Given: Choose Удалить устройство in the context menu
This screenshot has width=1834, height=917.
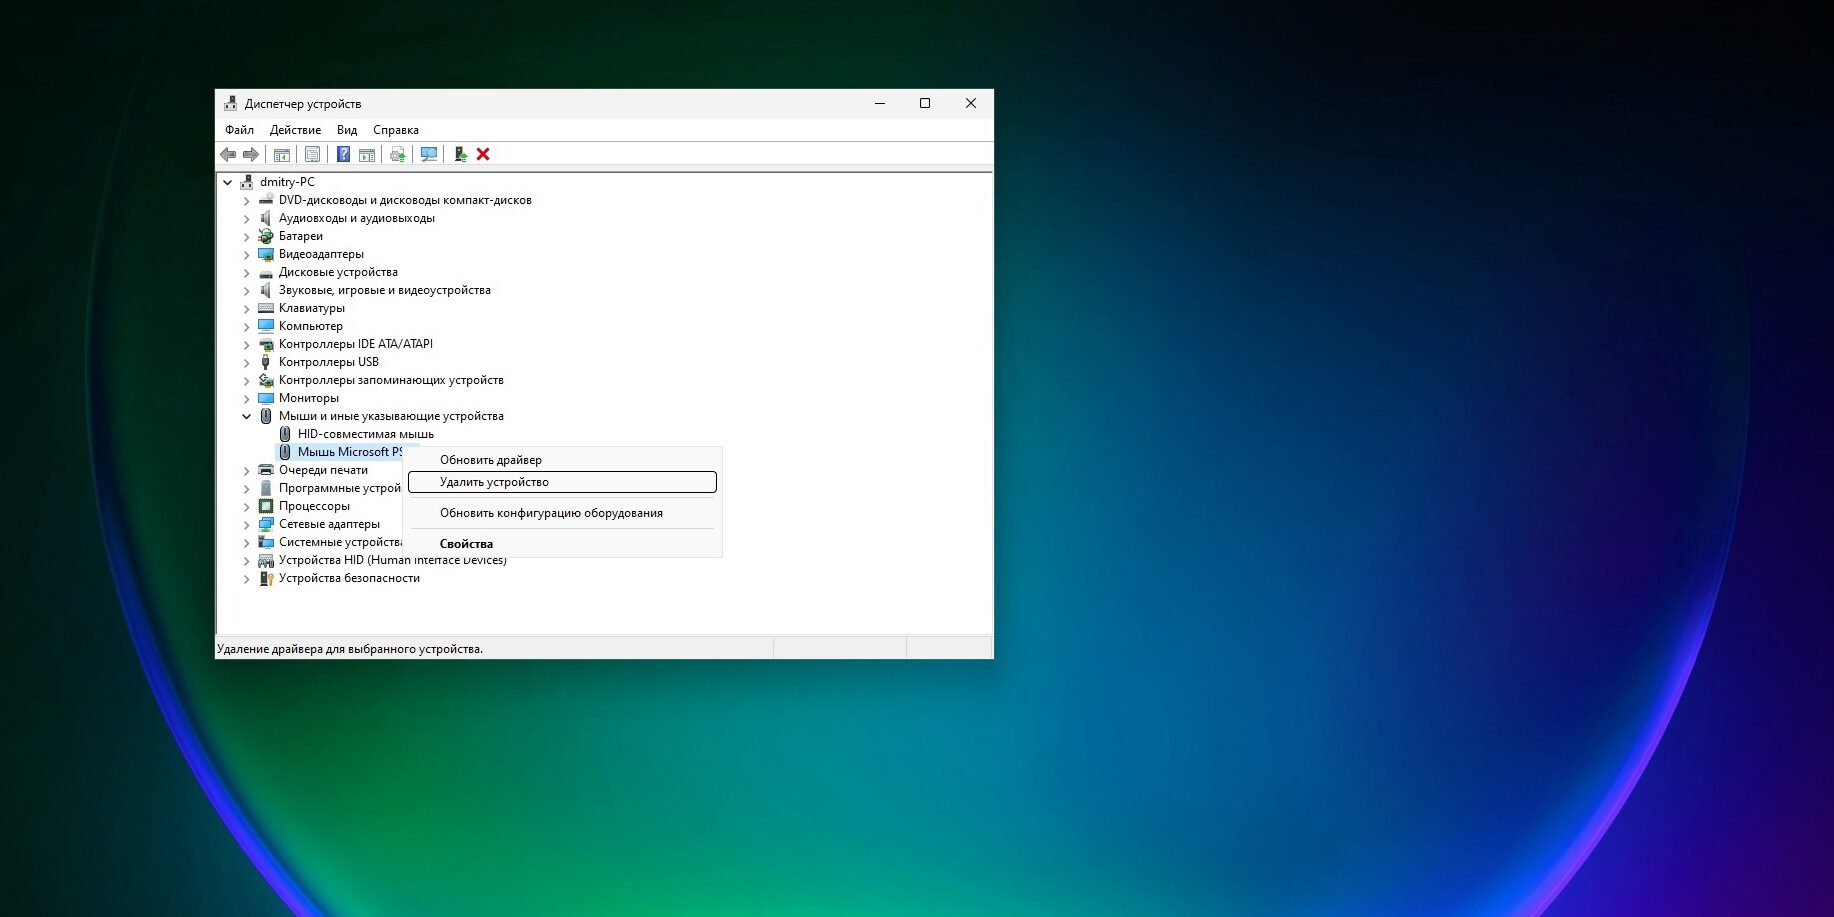Looking at the screenshot, I should (x=494, y=482).
